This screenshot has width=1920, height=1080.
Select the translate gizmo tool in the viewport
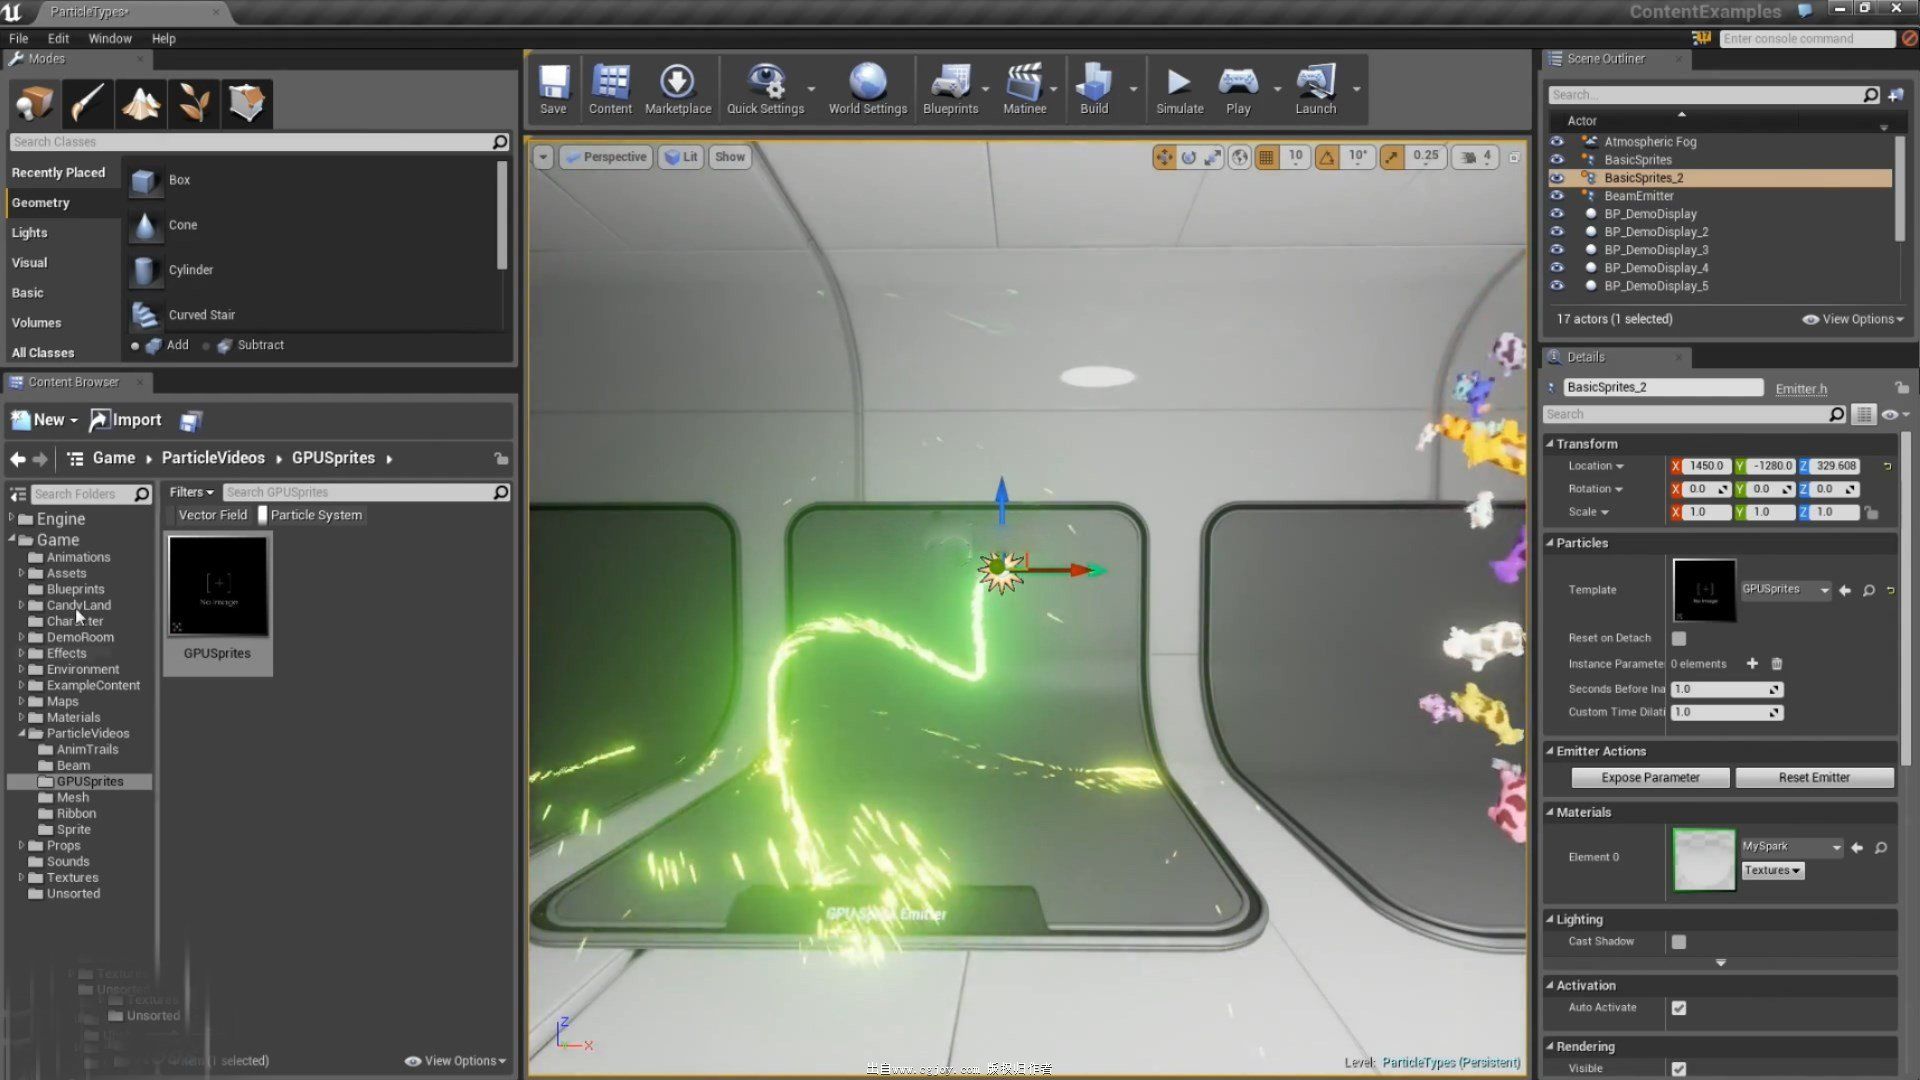click(x=1164, y=157)
